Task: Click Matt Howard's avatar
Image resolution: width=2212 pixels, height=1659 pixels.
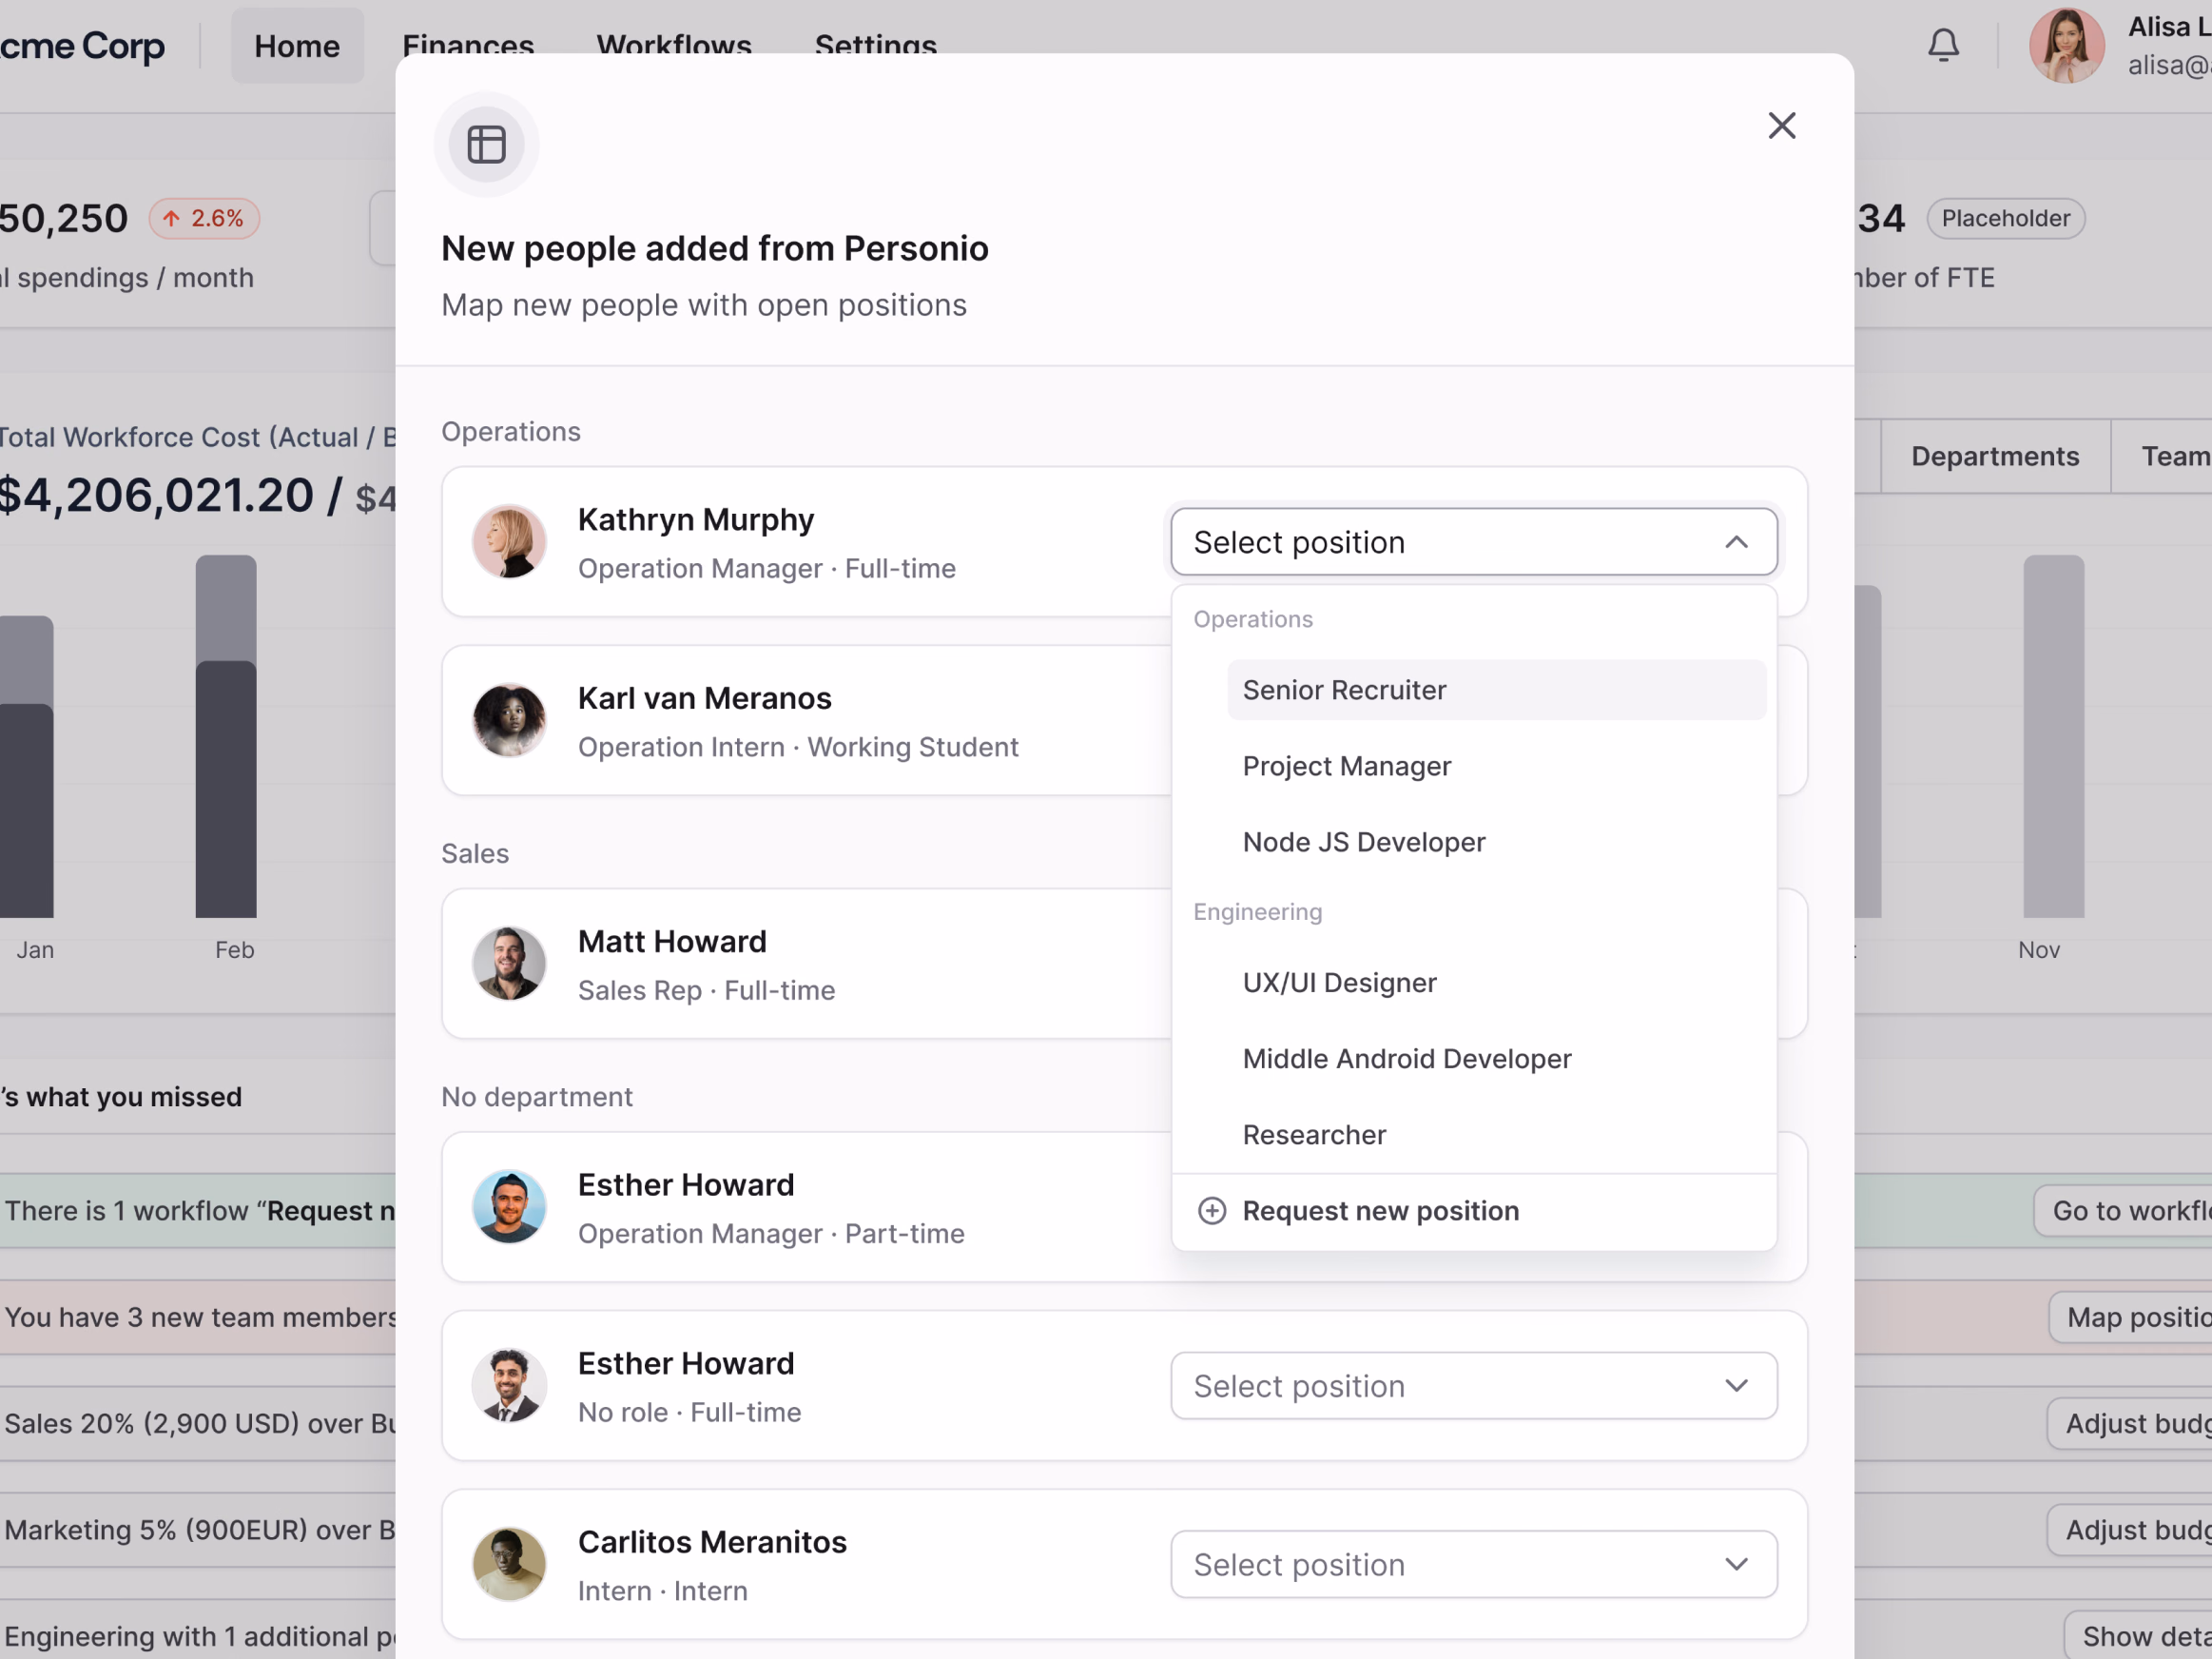Action: [509, 963]
